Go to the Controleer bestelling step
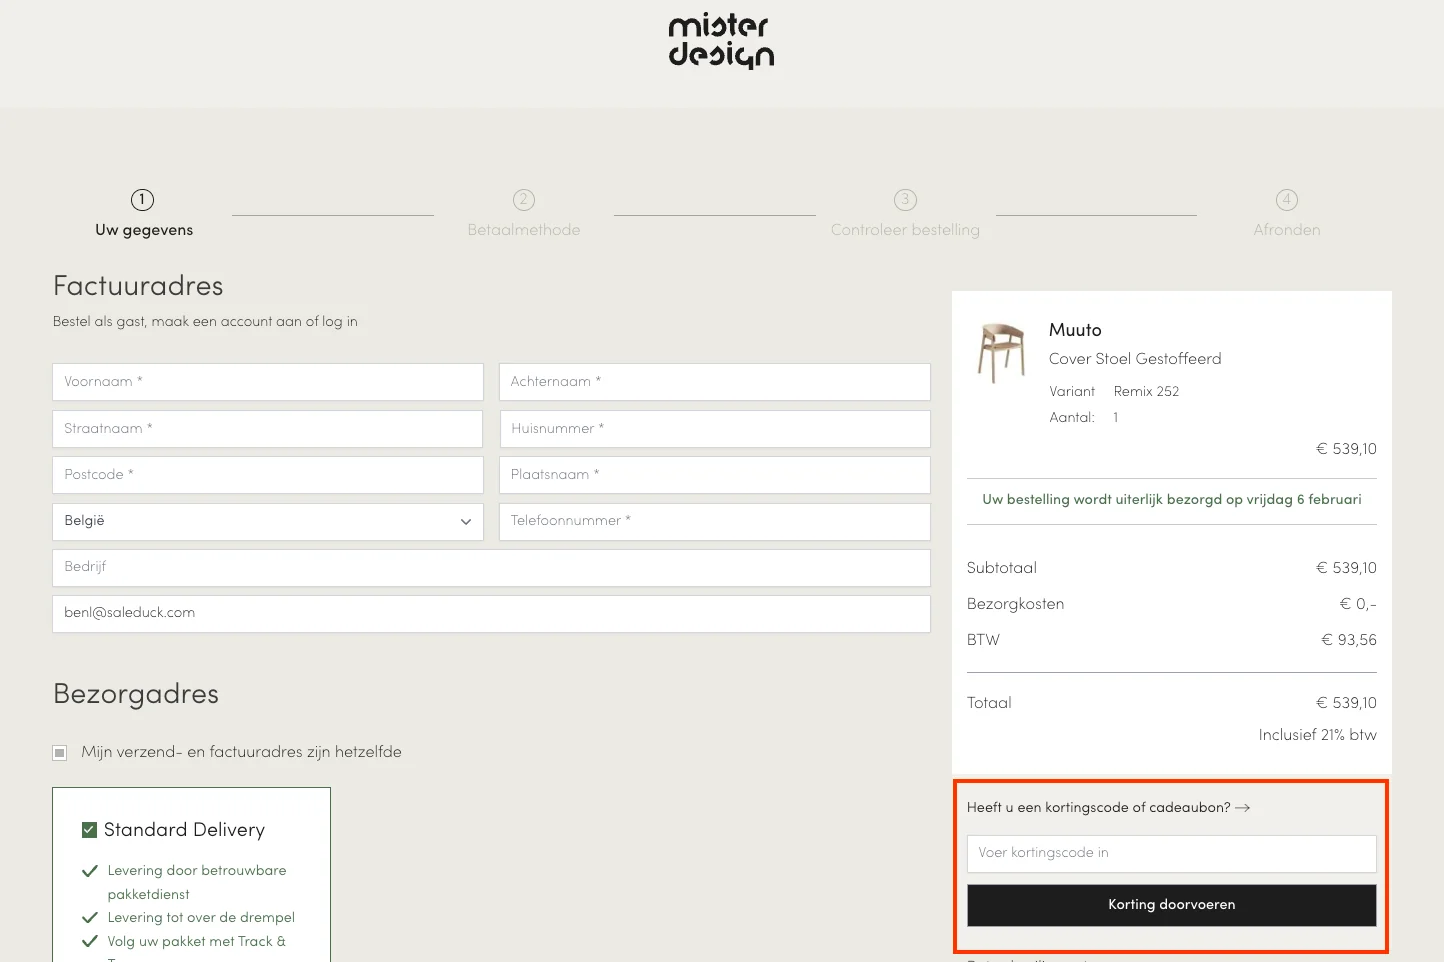Viewport: 1444px width, 962px height. (905, 230)
